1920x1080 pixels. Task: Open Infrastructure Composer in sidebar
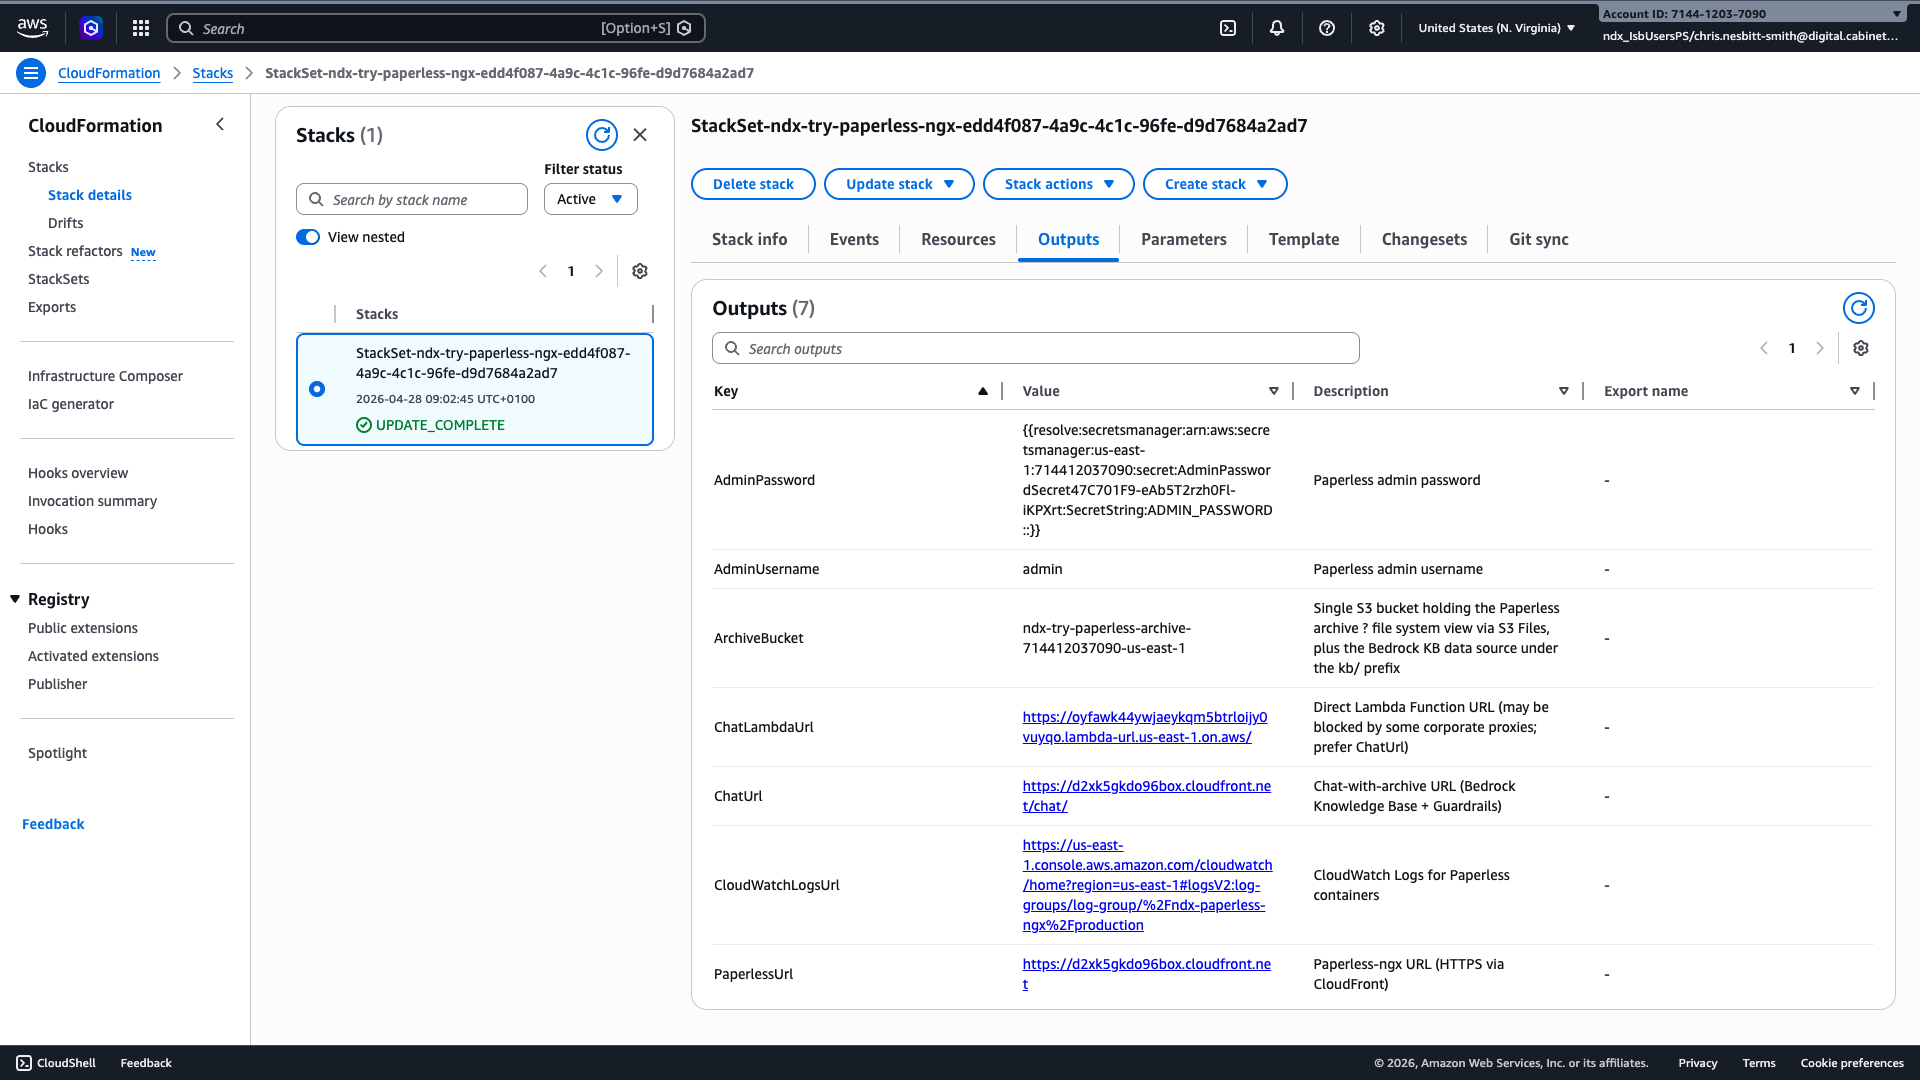point(106,376)
